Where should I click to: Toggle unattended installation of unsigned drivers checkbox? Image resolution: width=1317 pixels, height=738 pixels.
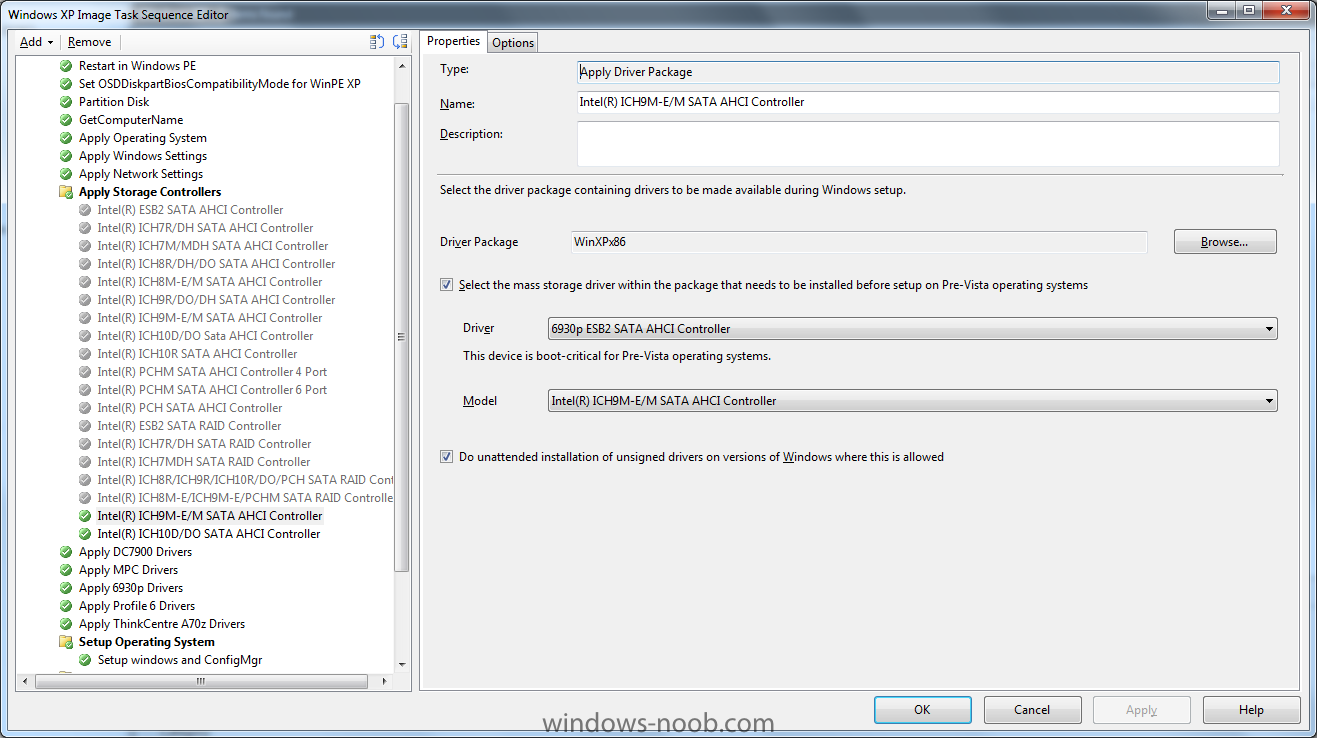[x=446, y=457]
